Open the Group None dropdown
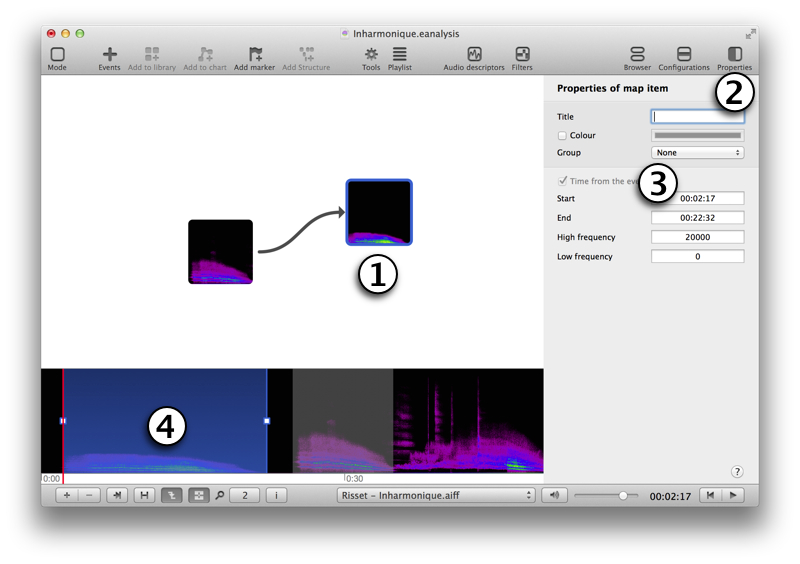This screenshot has height=564, width=800. tap(697, 153)
